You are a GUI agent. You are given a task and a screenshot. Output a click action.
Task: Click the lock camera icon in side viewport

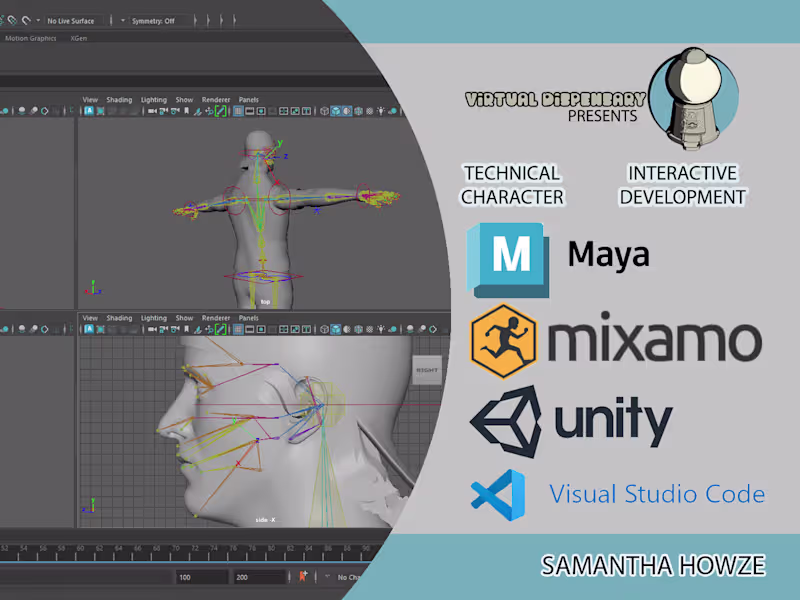(163, 329)
